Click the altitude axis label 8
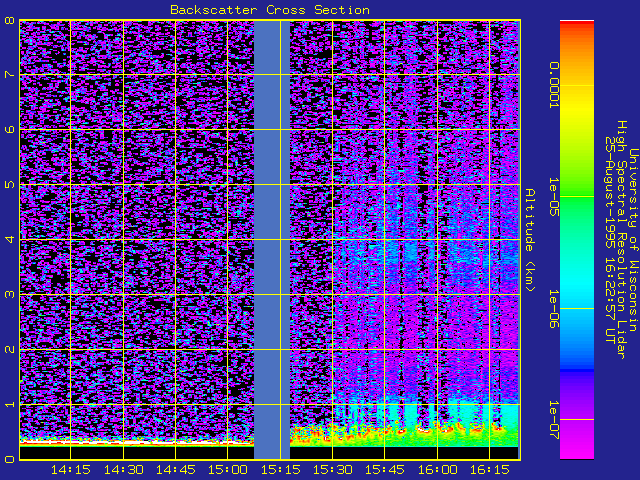The image size is (640, 480). point(9,20)
